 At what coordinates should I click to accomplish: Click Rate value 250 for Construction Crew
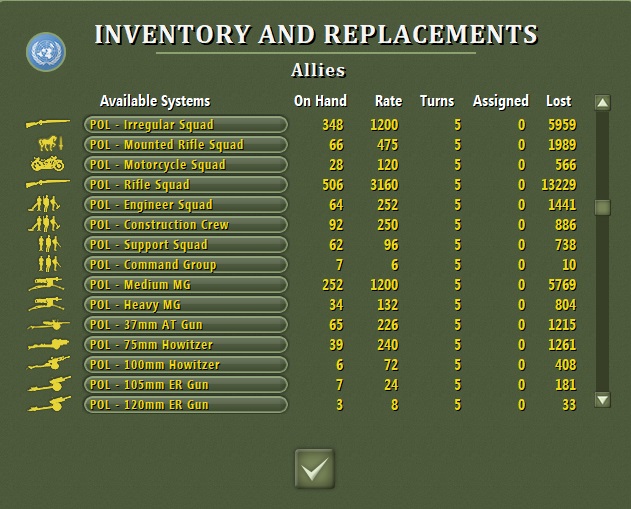[x=388, y=225]
